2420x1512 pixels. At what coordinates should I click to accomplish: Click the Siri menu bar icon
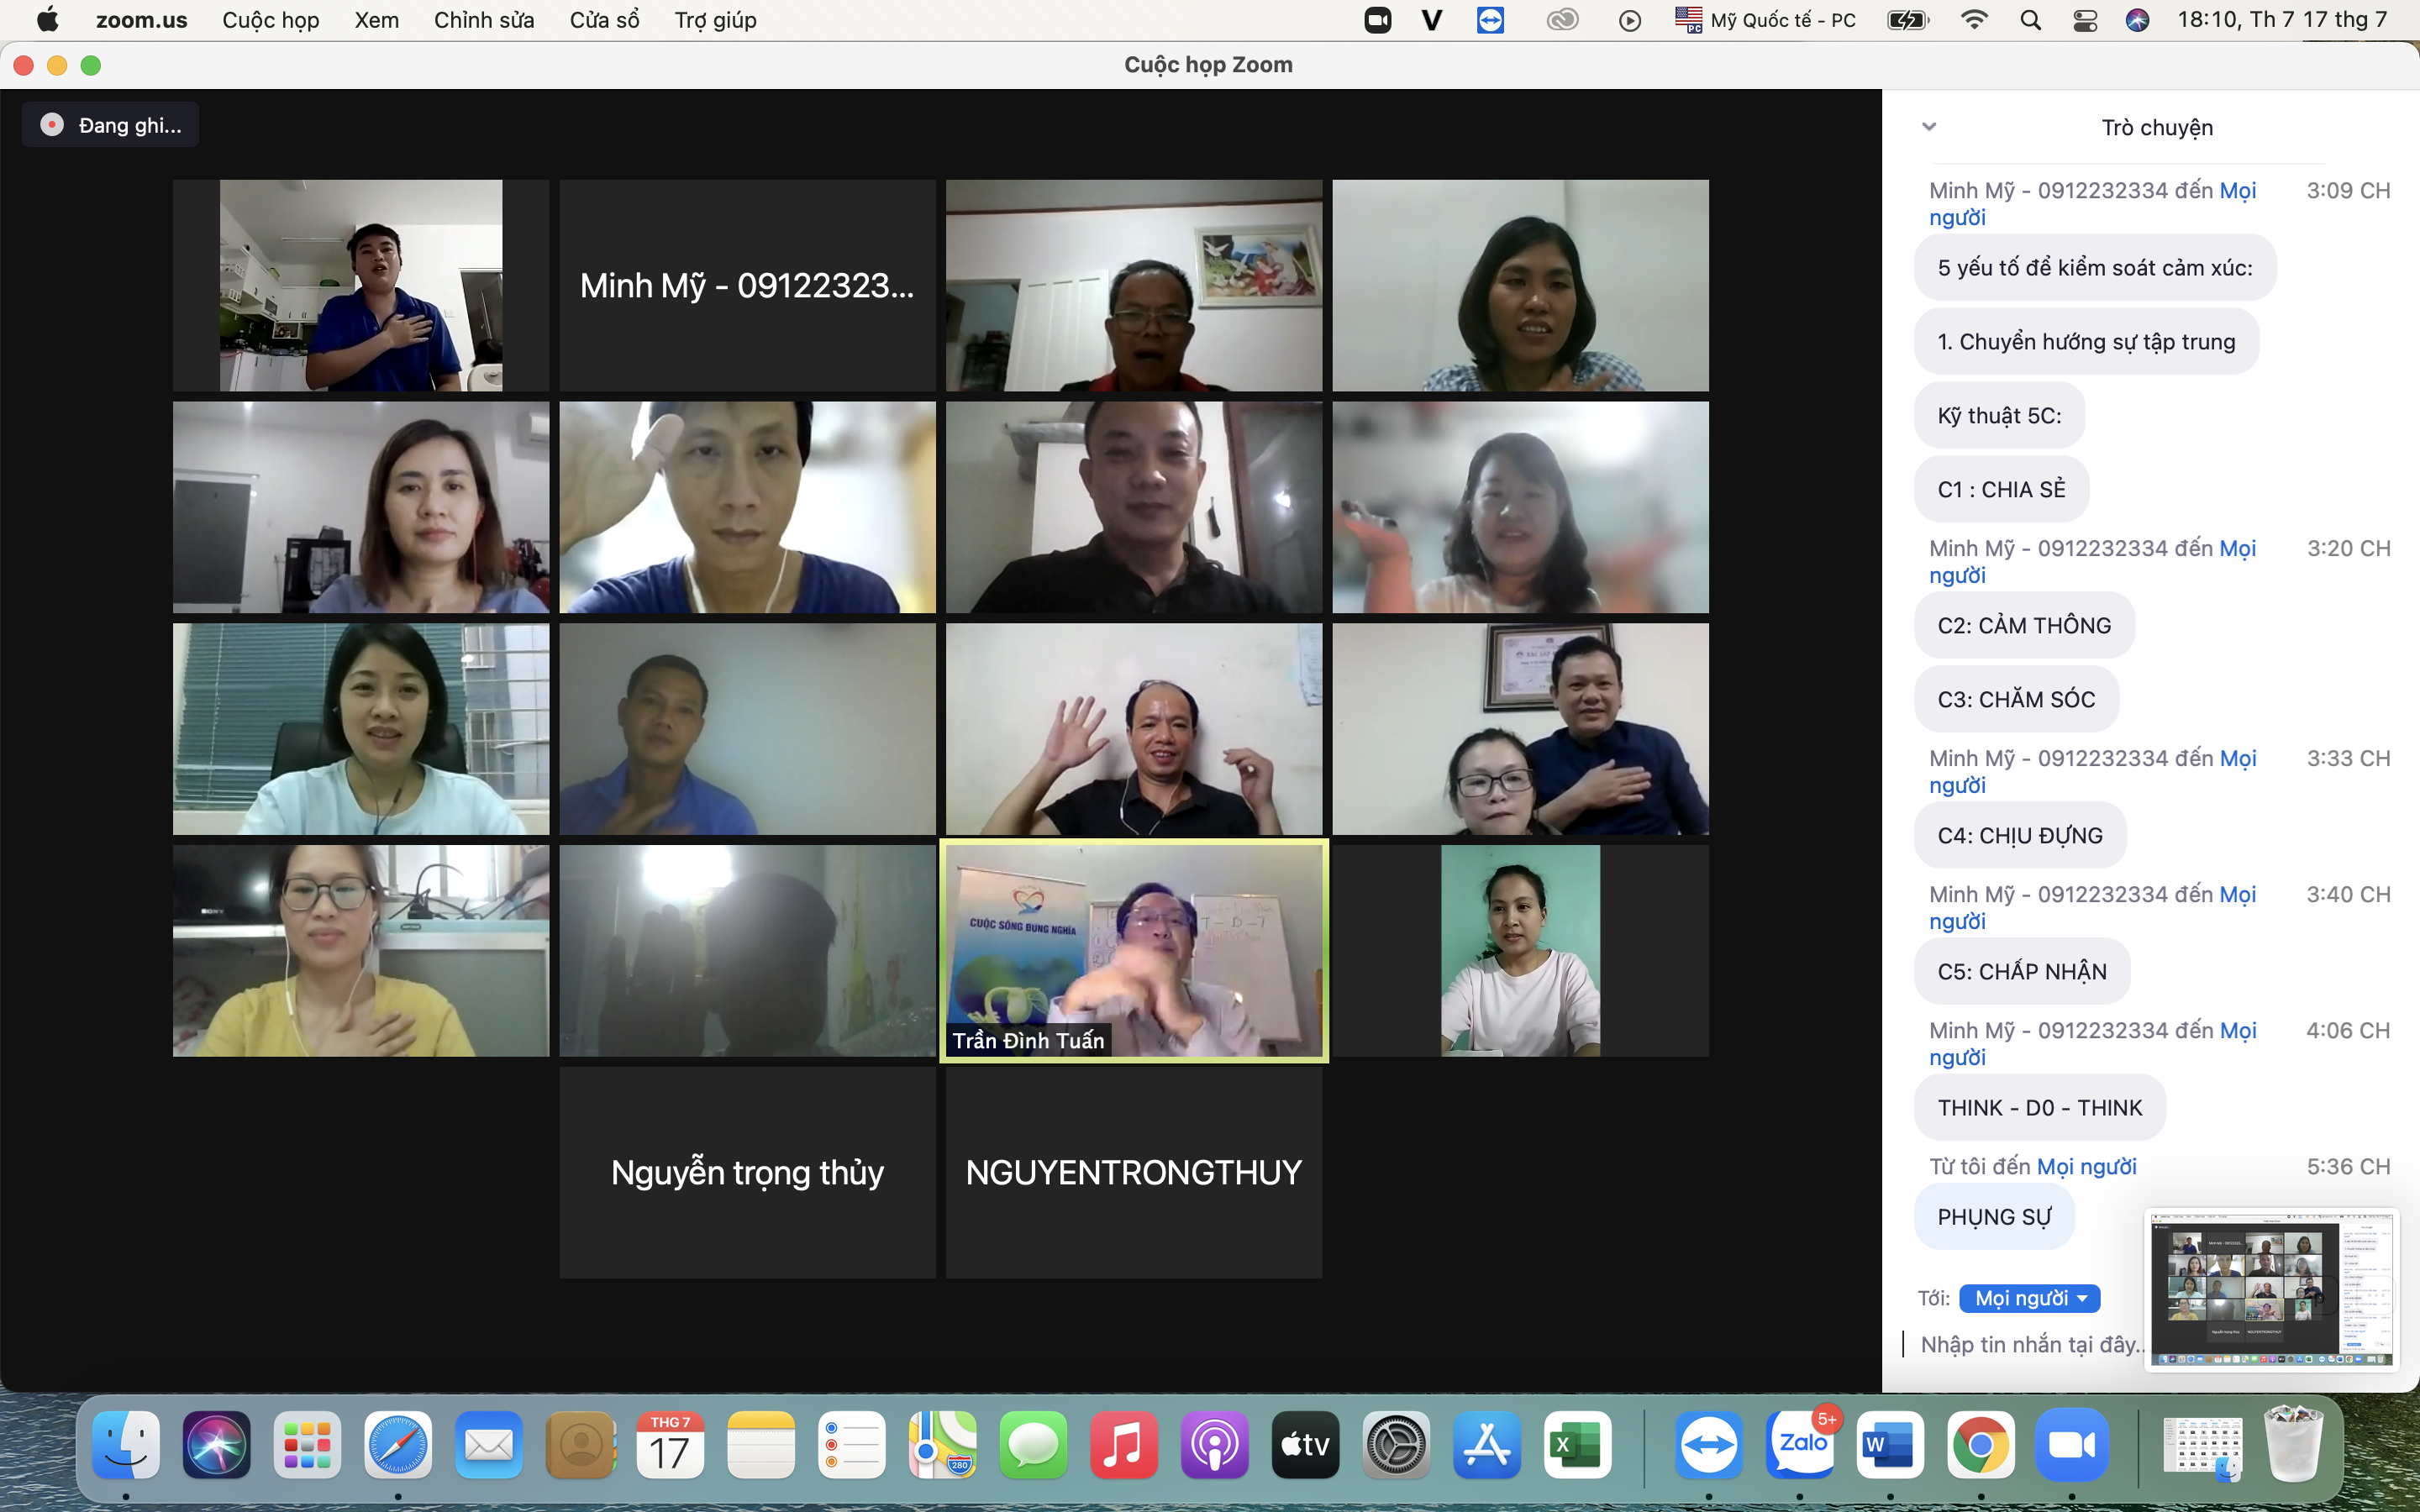tap(2138, 20)
